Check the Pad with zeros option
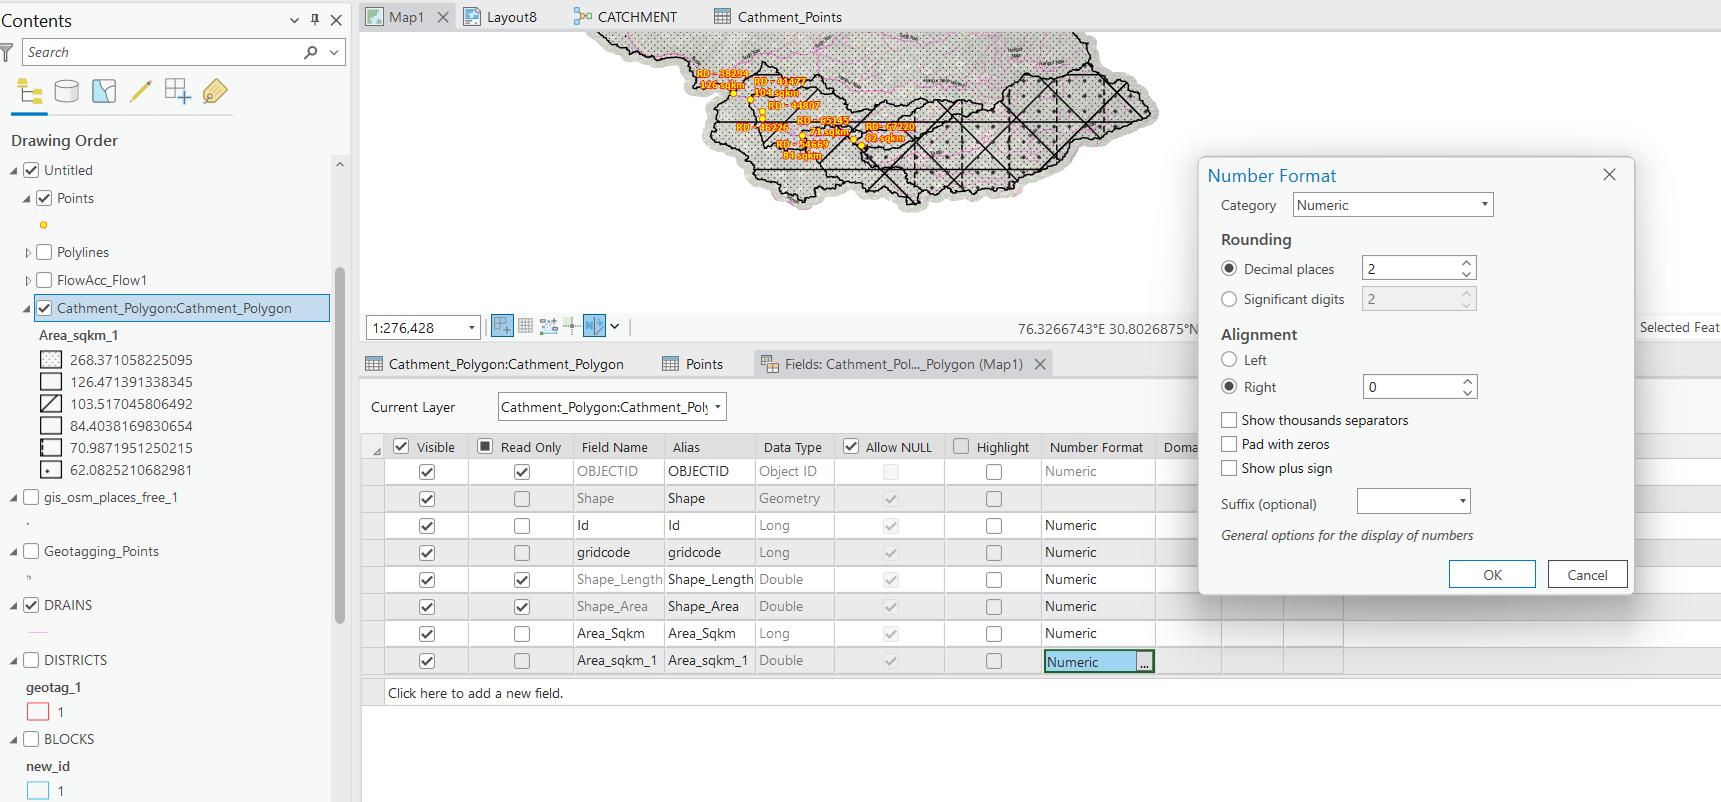The image size is (1721, 802). pos(1229,444)
